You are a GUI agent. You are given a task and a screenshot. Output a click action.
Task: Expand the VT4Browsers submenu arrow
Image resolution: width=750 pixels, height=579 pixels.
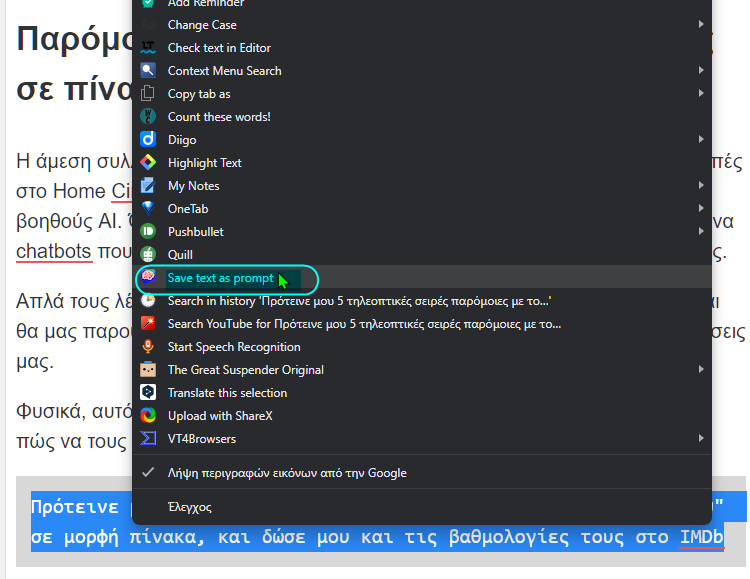pyautogui.click(x=701, y=438)
